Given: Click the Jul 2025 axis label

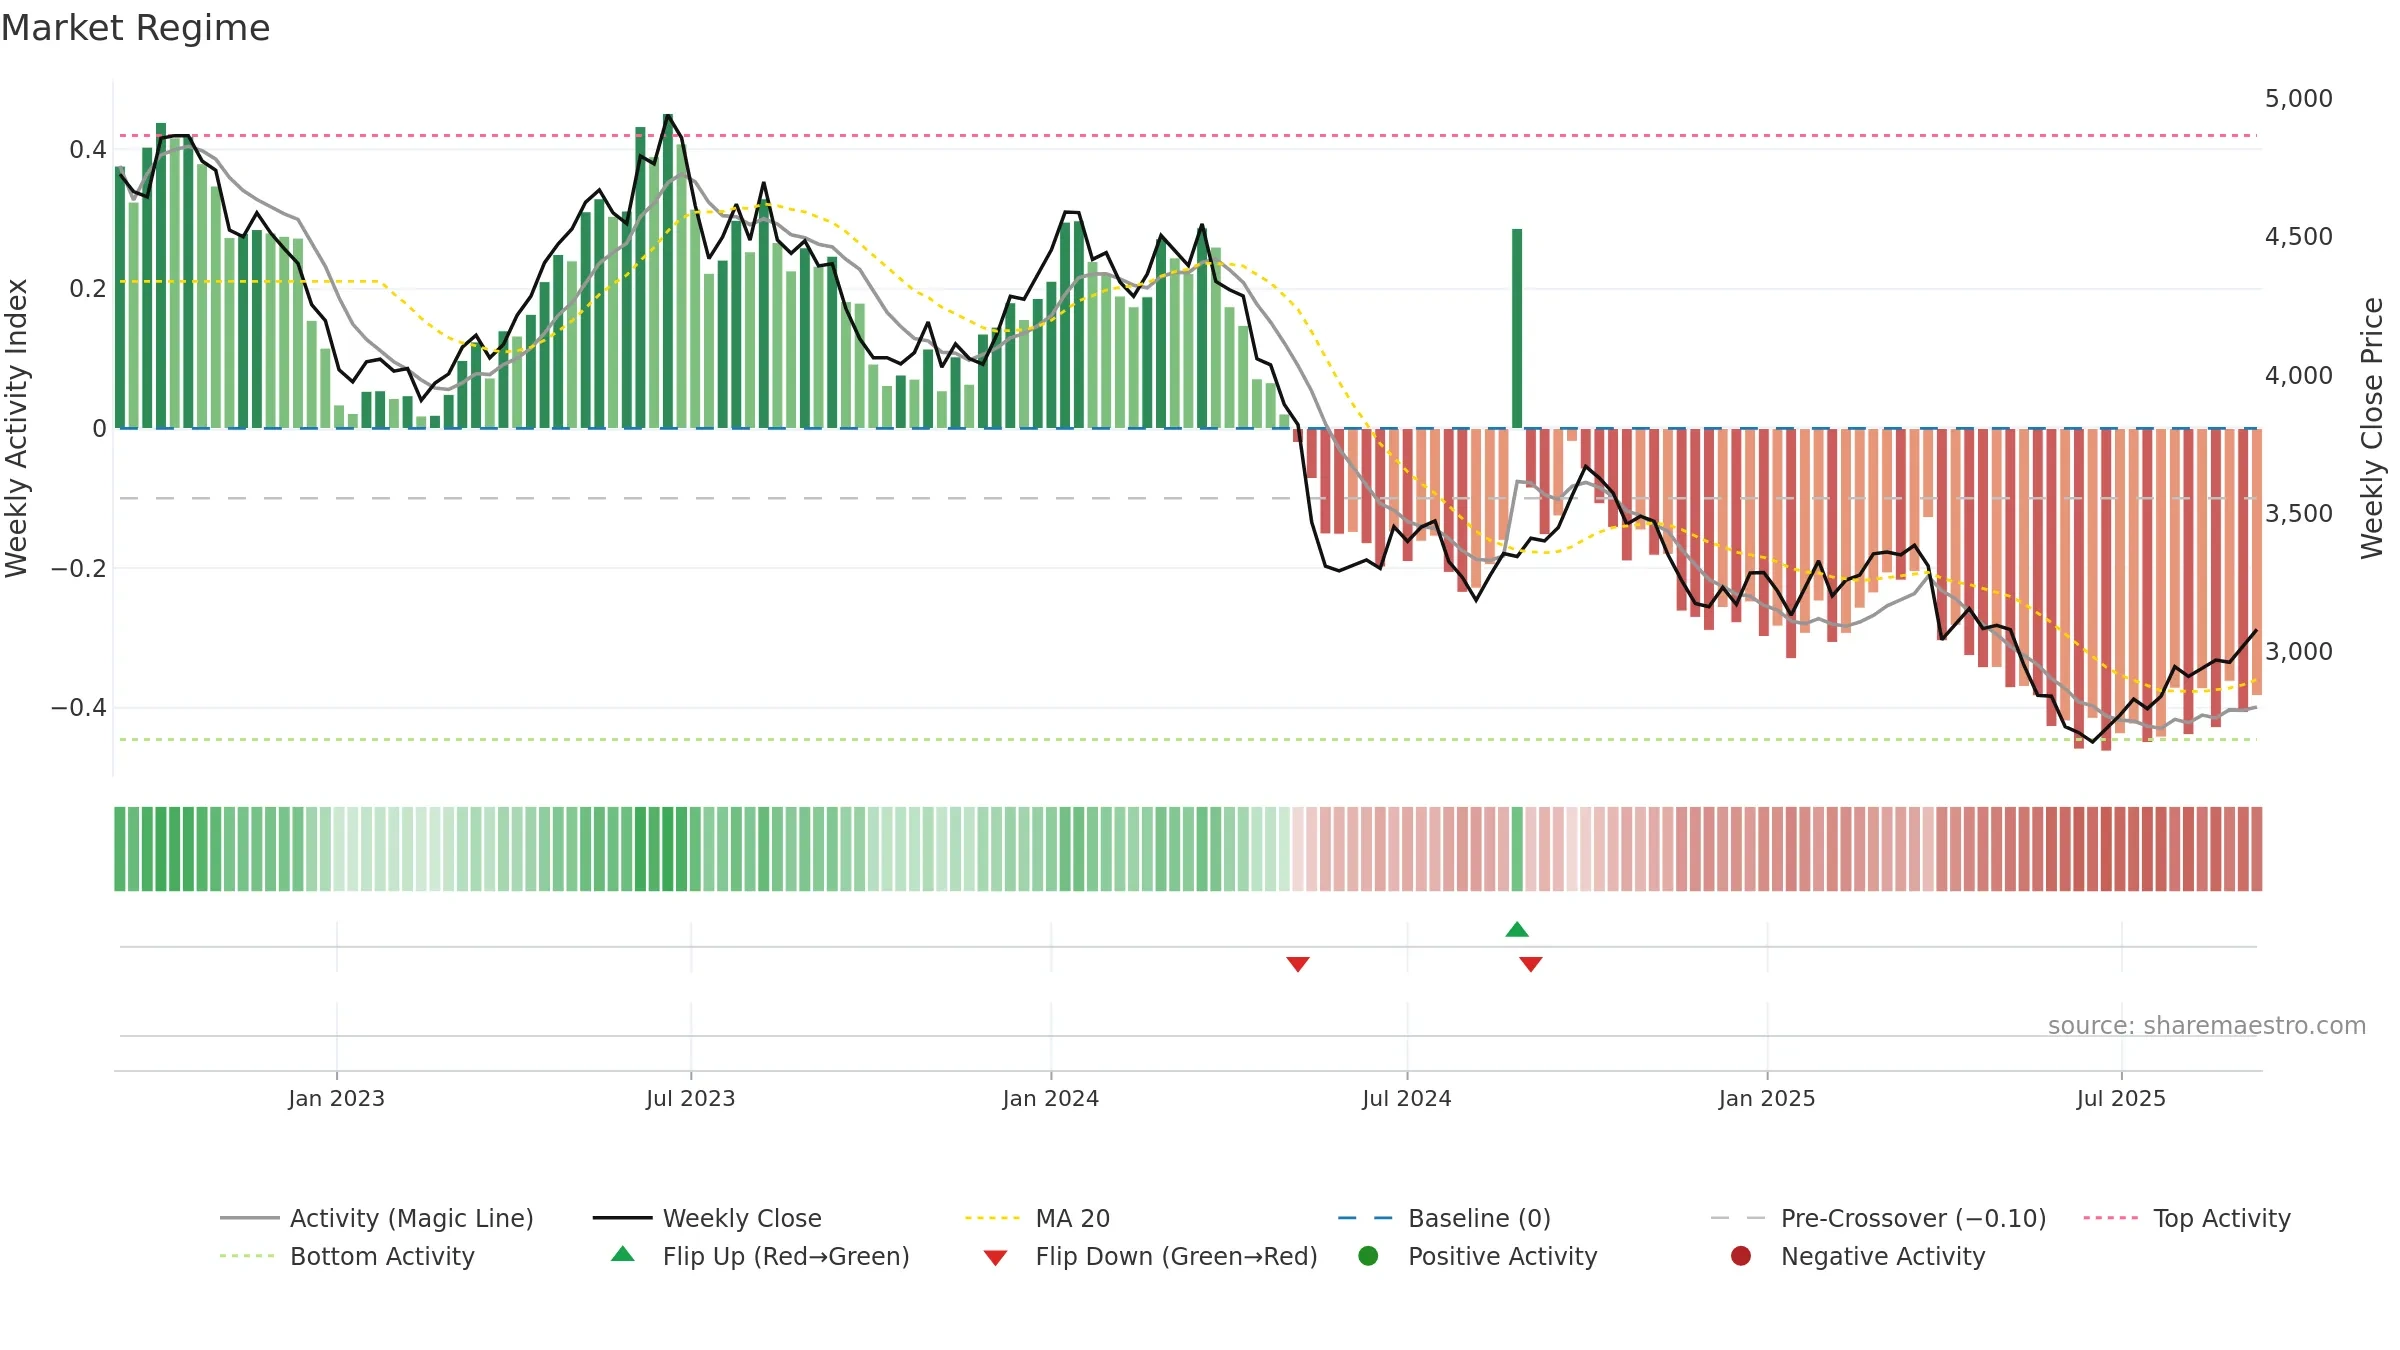Looking at the screenshot, I should [2121, 1098].
